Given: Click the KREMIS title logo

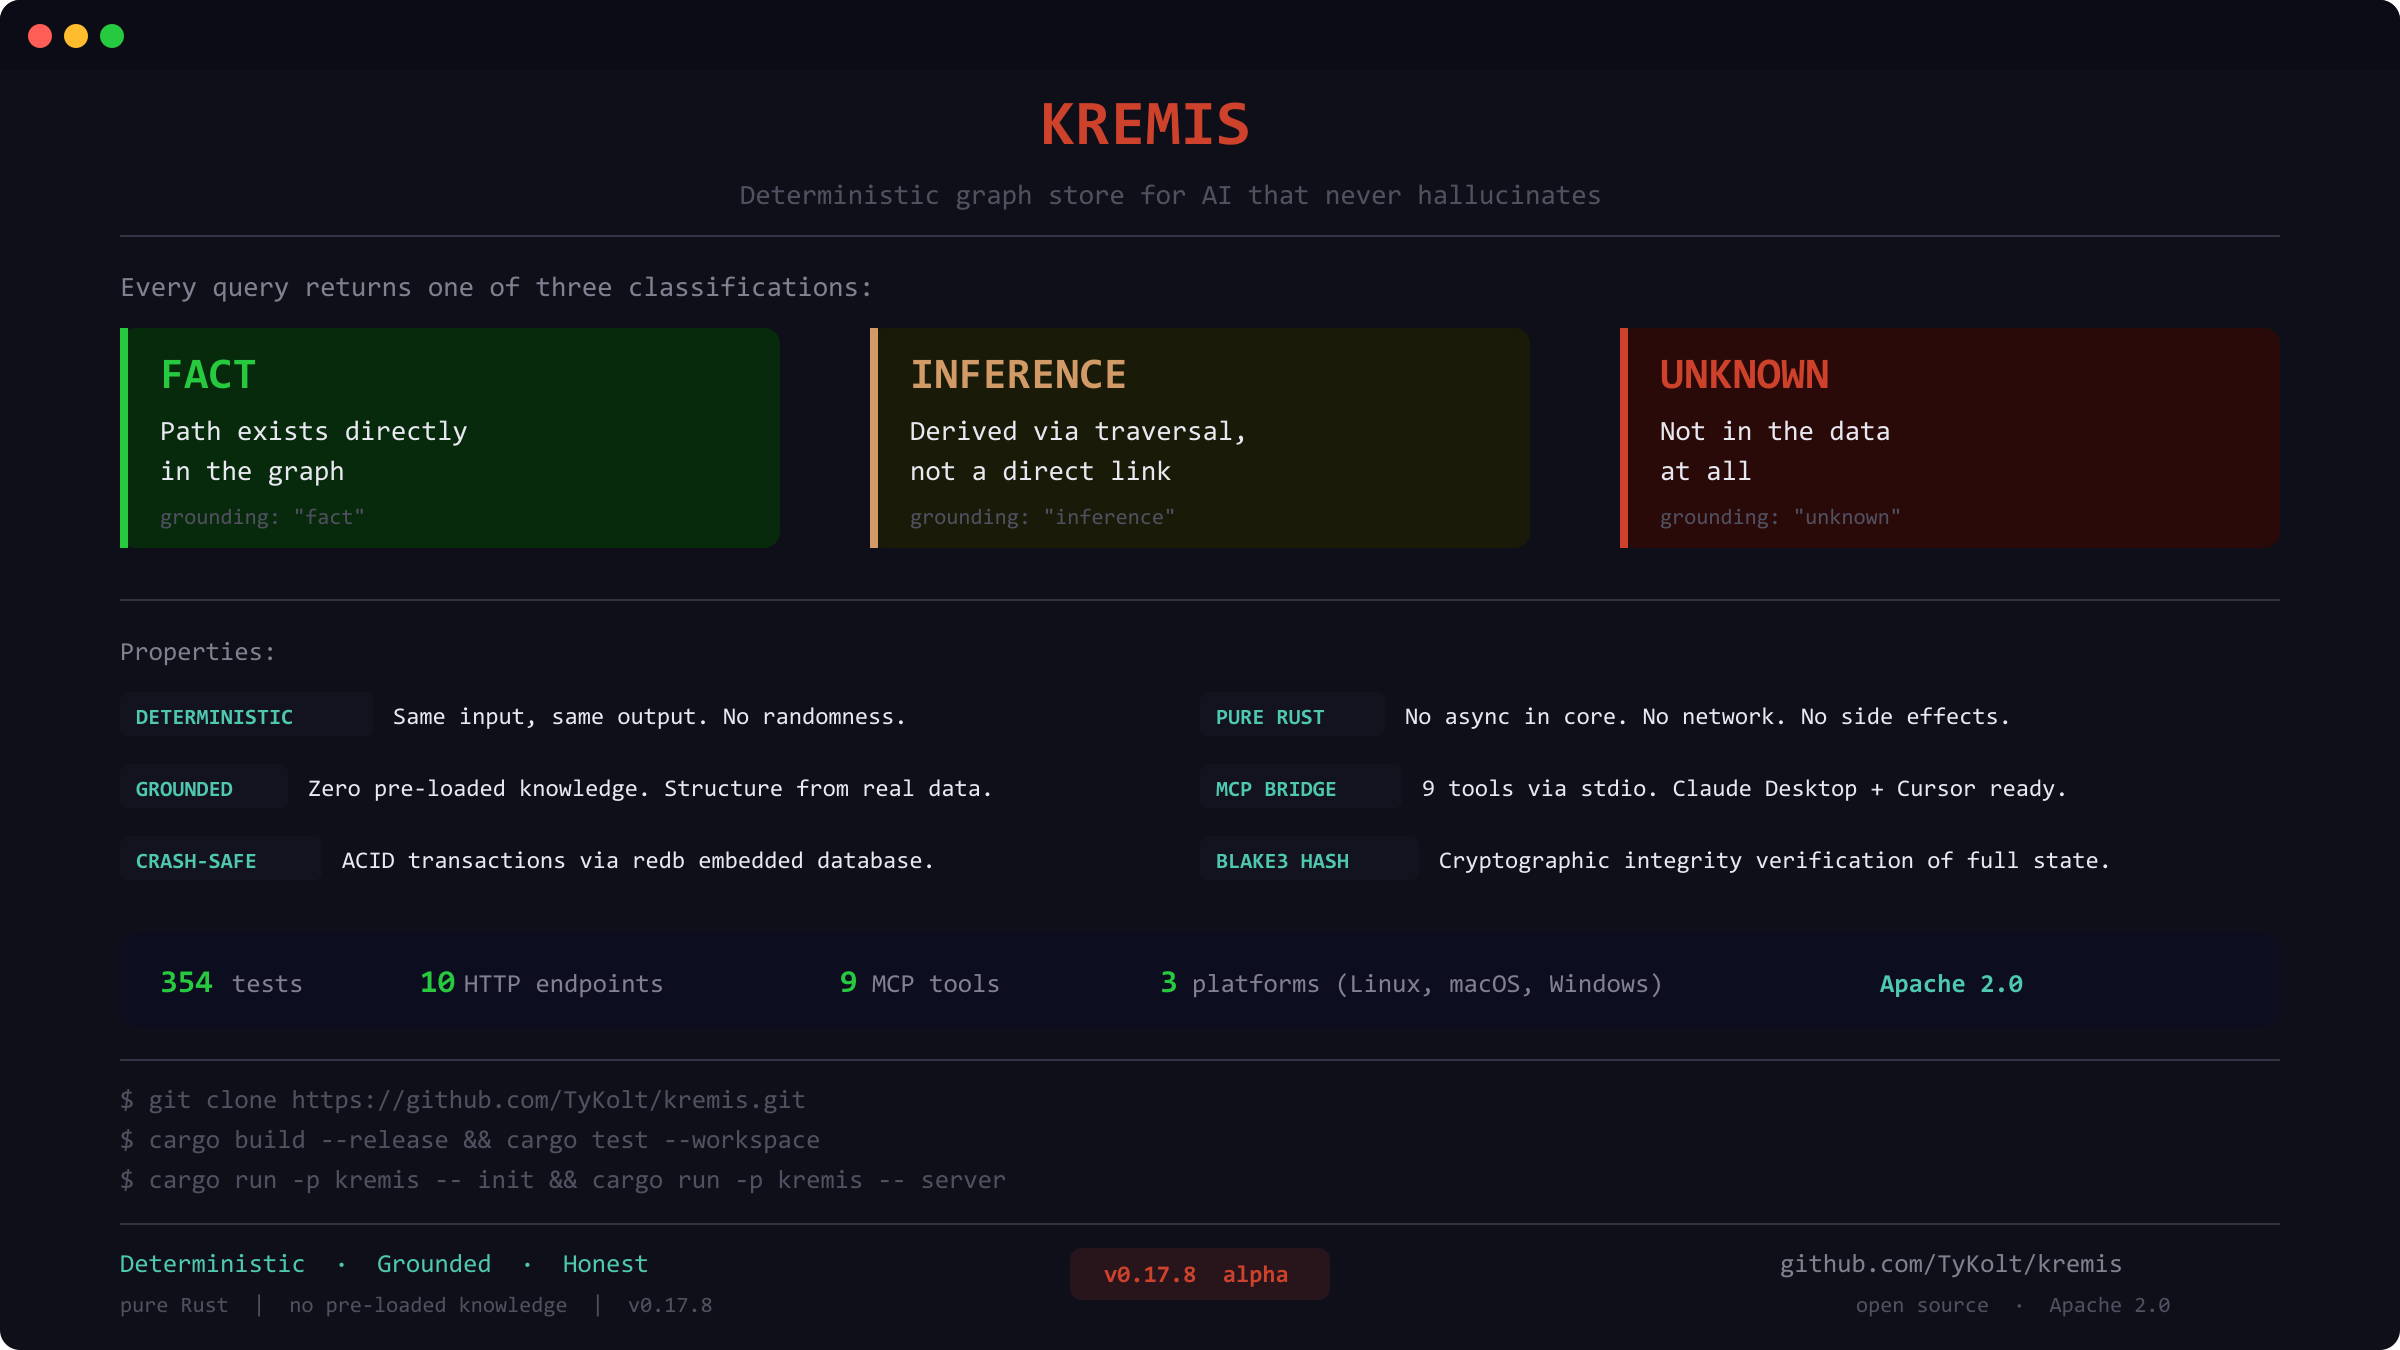Looking at the screenshot, I should (x=1144, y=122).
